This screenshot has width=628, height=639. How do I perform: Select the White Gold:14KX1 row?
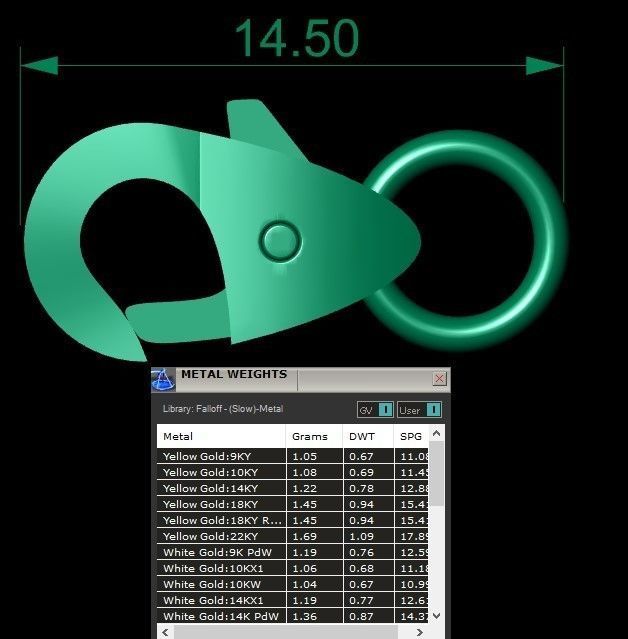pos(293,600)
